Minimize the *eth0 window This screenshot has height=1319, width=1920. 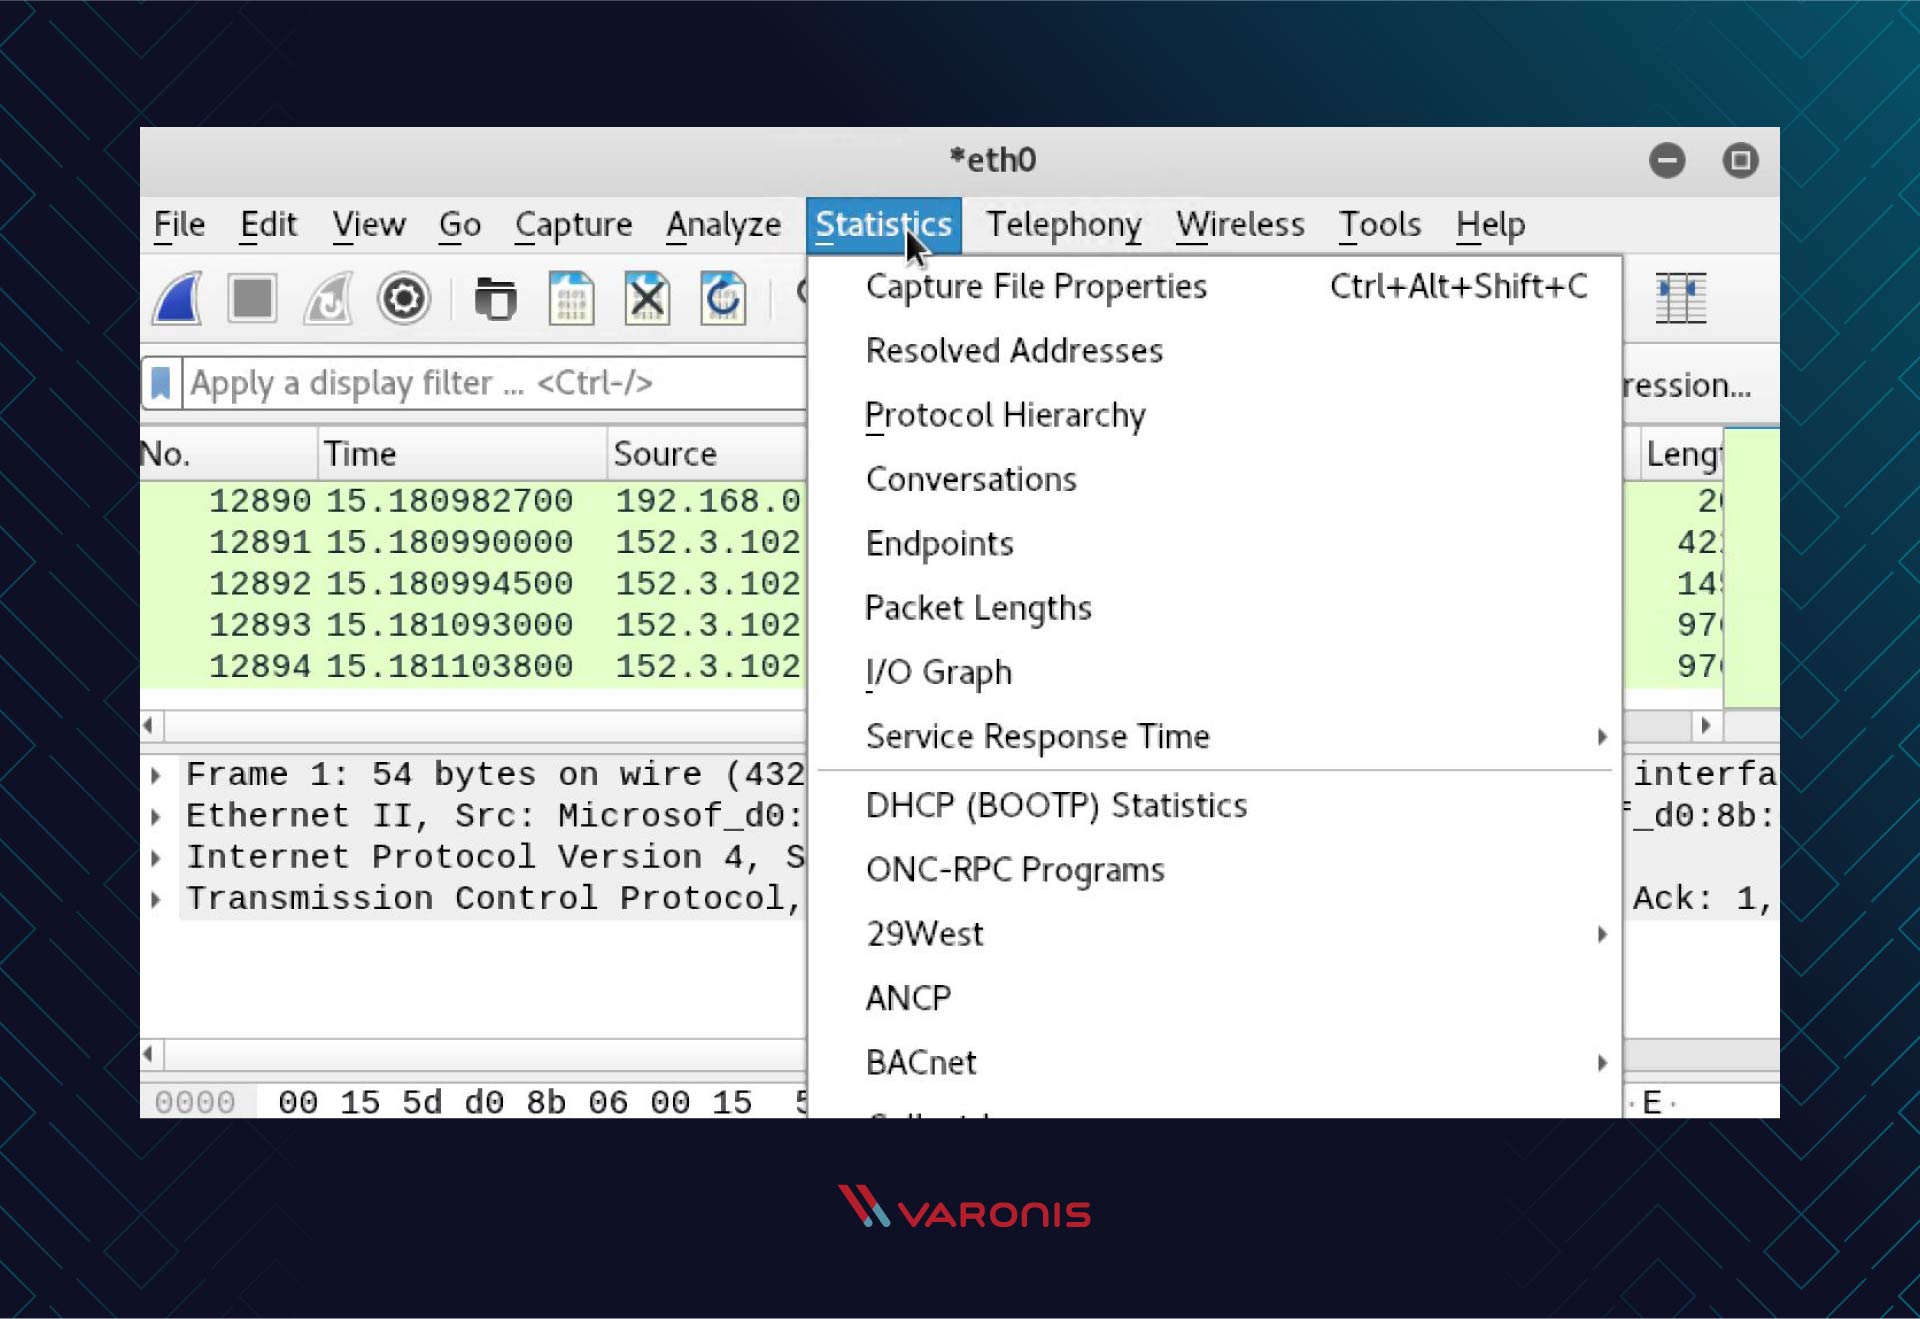(x=1667, y=160)
